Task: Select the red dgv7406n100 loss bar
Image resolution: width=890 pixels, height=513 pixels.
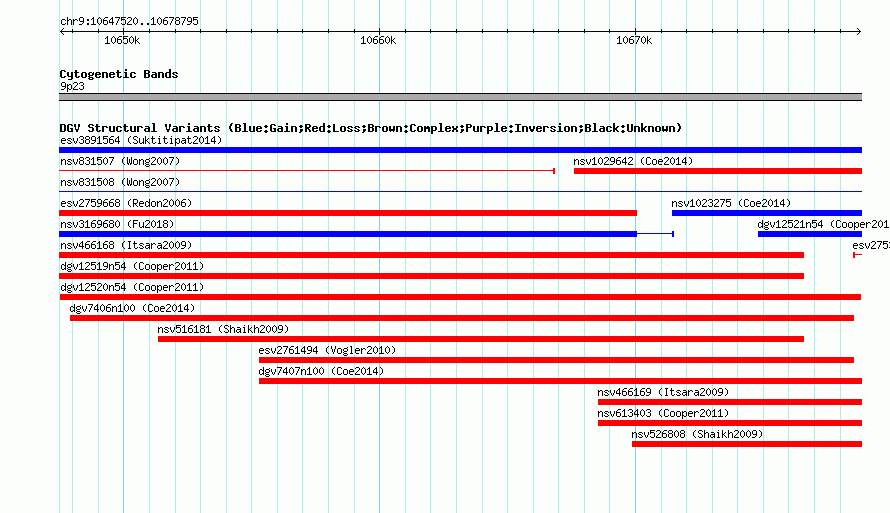Action: (x=462, y=318)
